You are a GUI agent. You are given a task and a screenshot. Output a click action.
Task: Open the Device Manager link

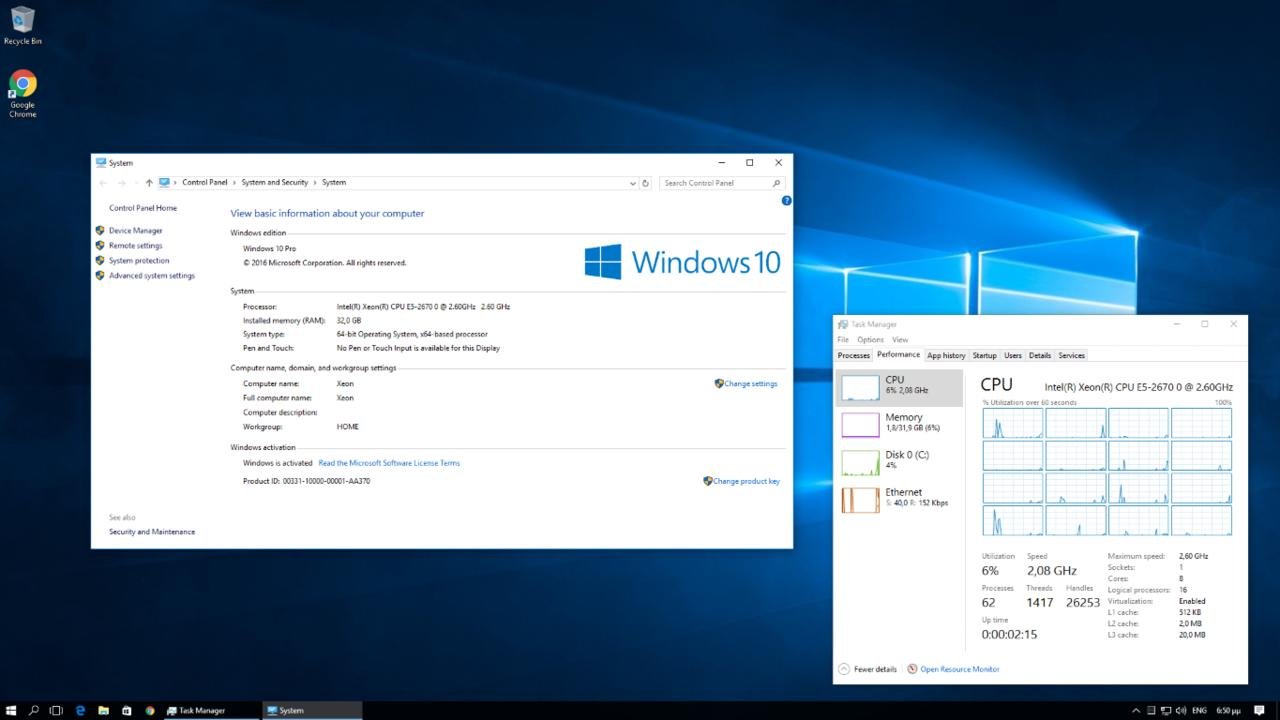[x=135, y=231]
